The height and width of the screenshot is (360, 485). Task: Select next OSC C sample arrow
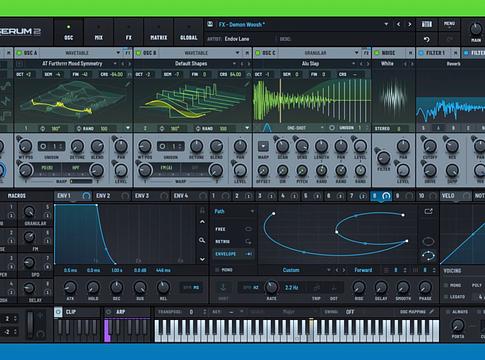pos(368,64)
